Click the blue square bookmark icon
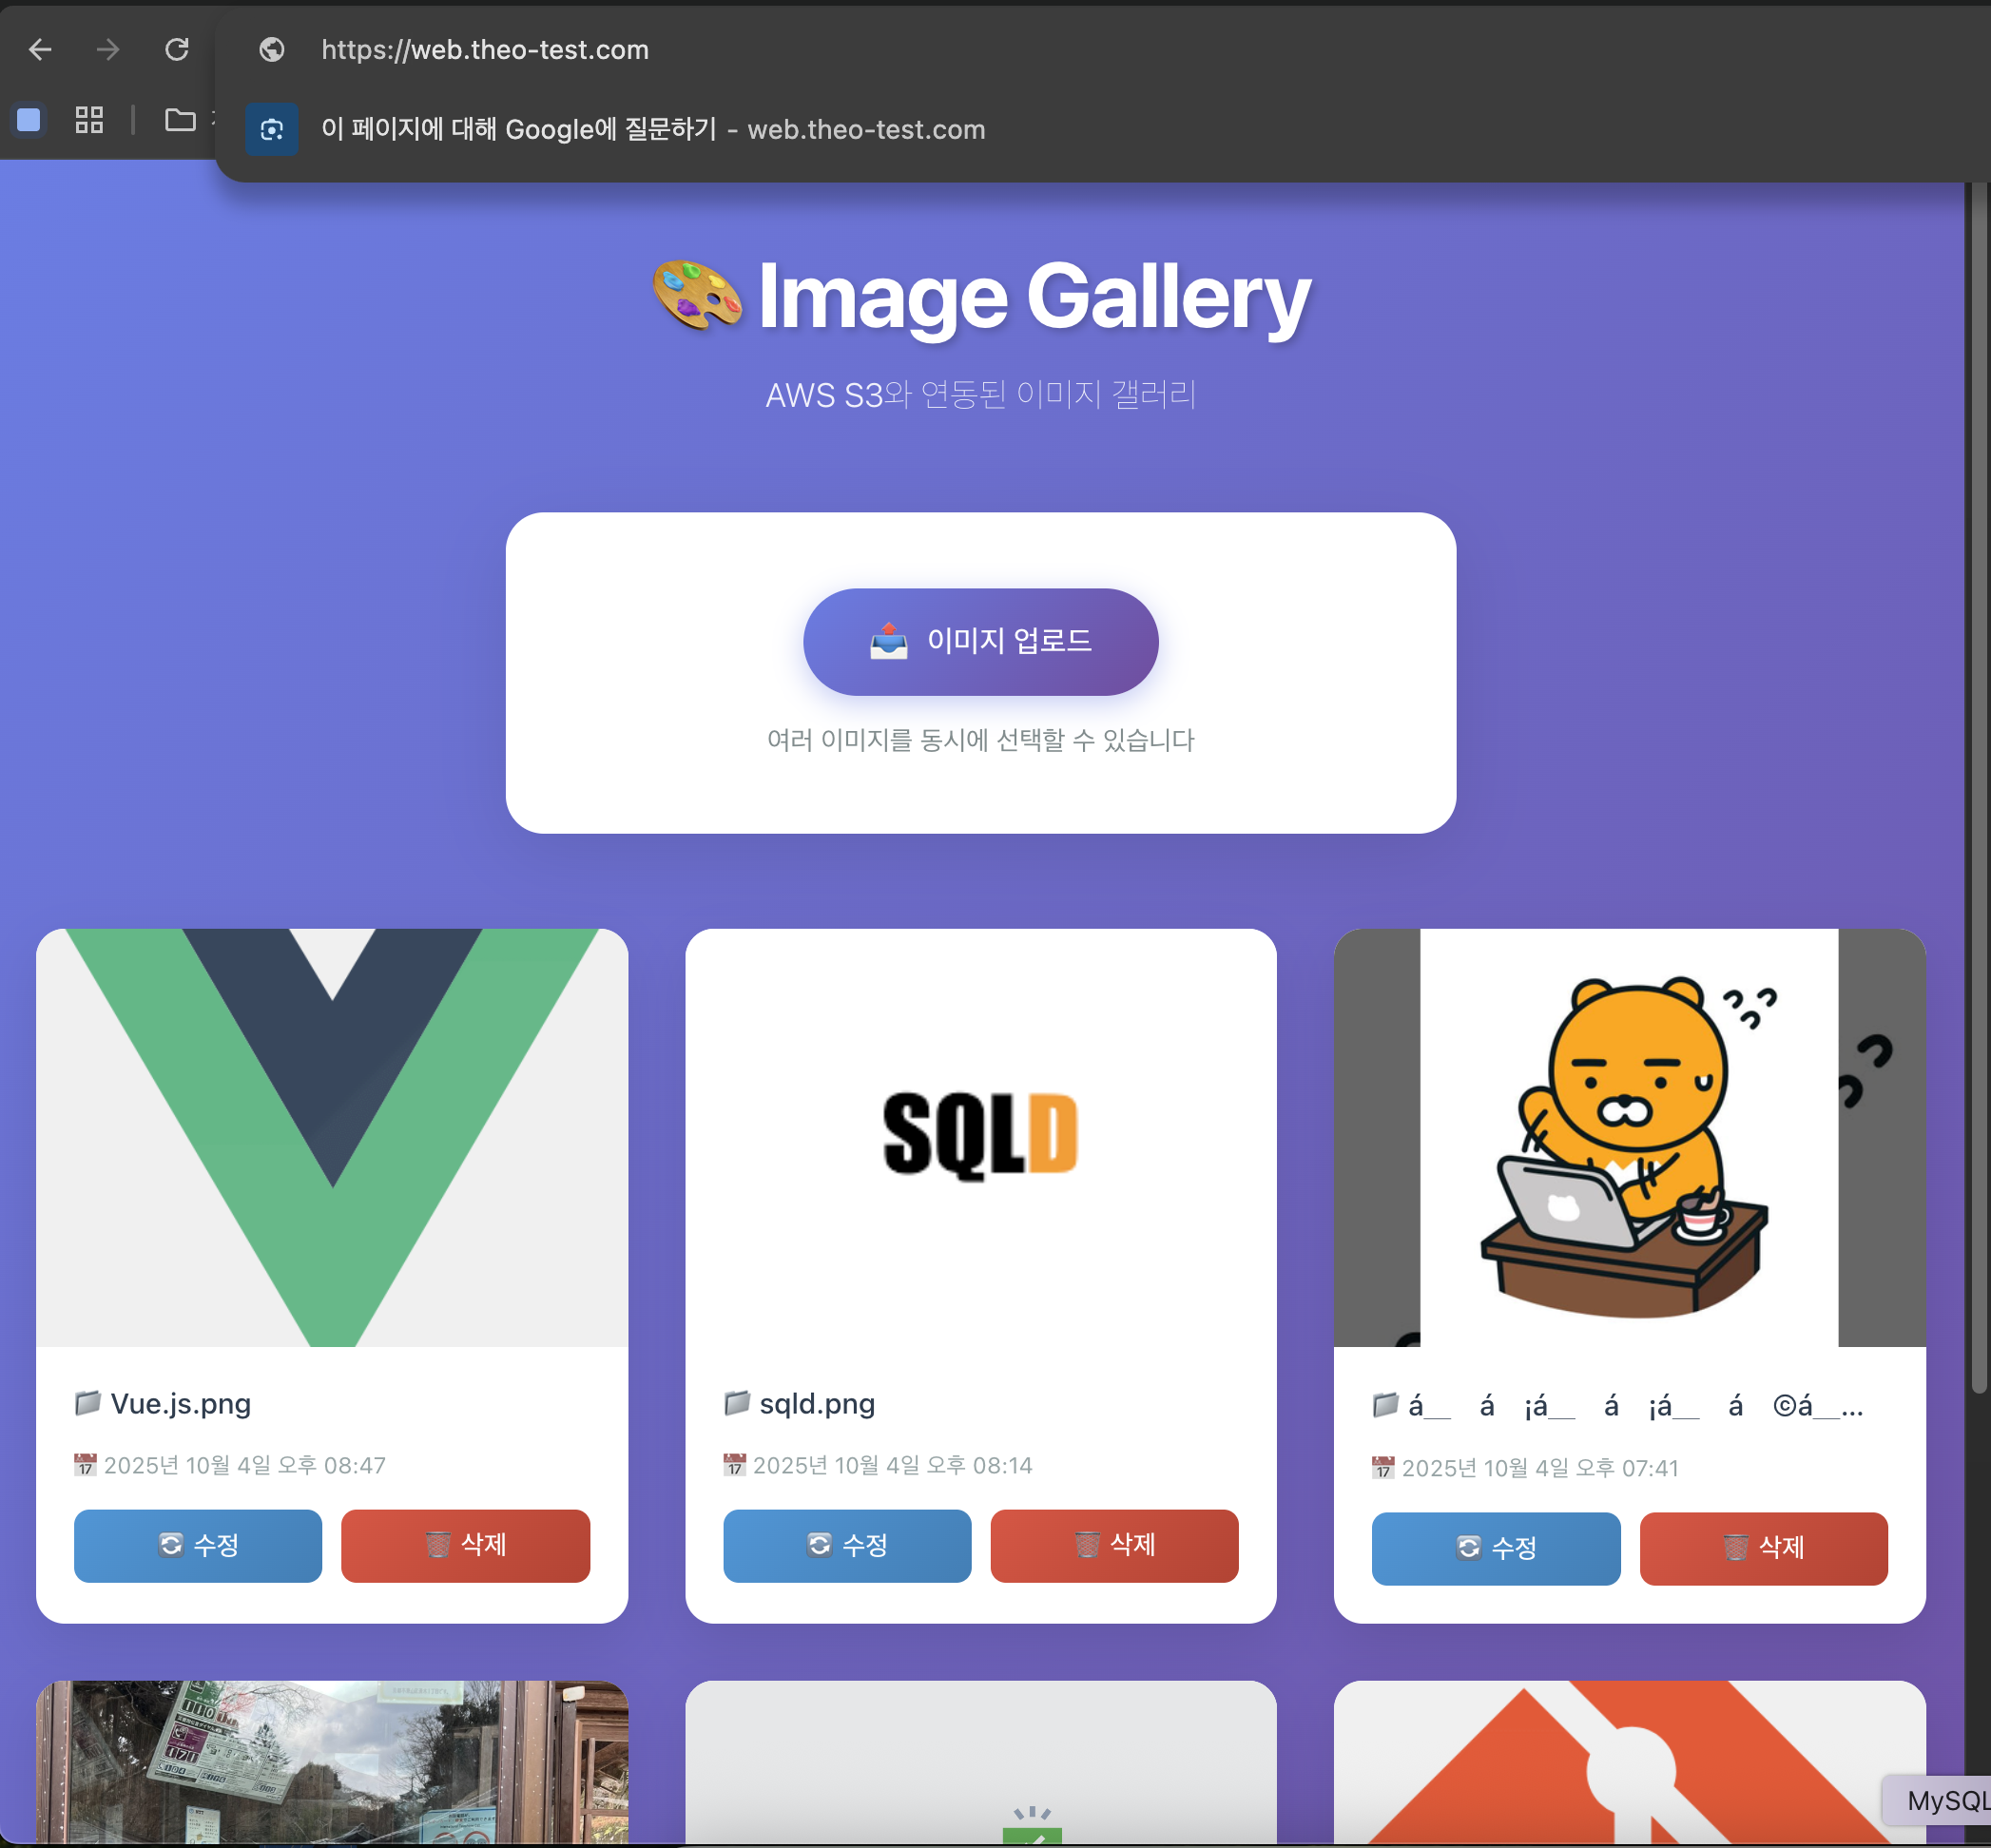 (29, 120)
